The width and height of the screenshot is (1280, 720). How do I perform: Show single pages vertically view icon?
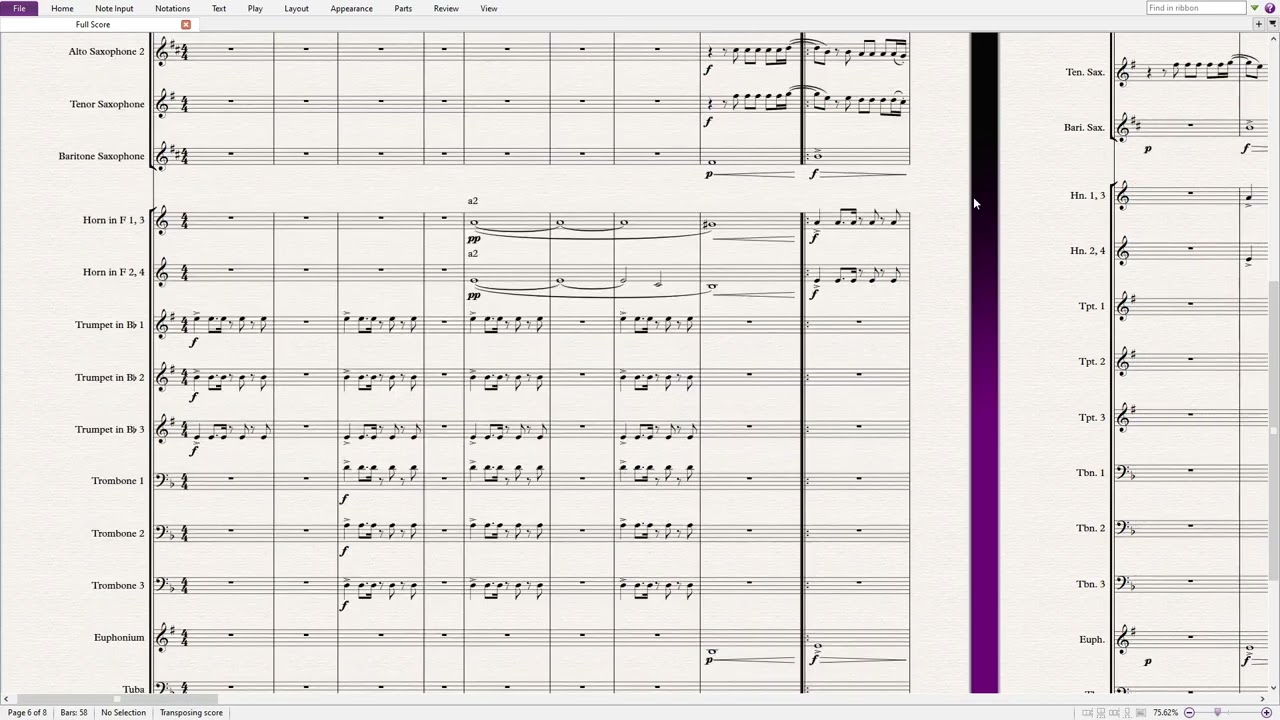[1127, 712]
